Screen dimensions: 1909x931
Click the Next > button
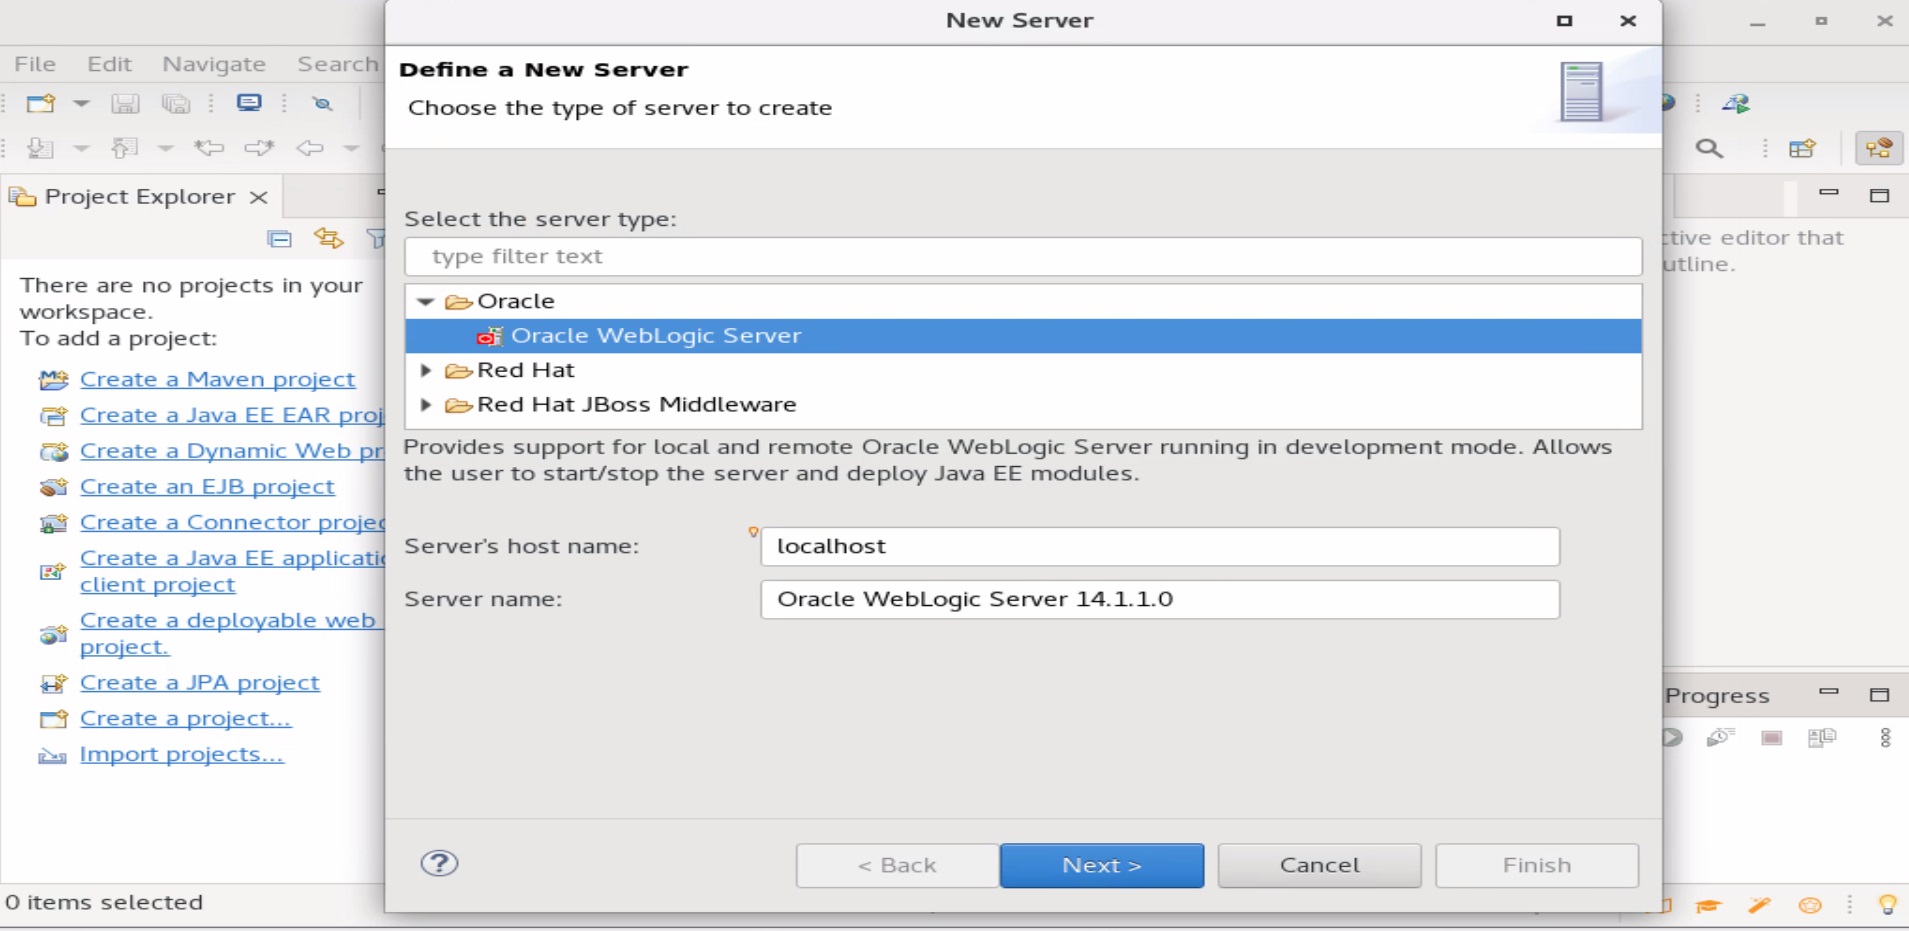point(1101,865)
